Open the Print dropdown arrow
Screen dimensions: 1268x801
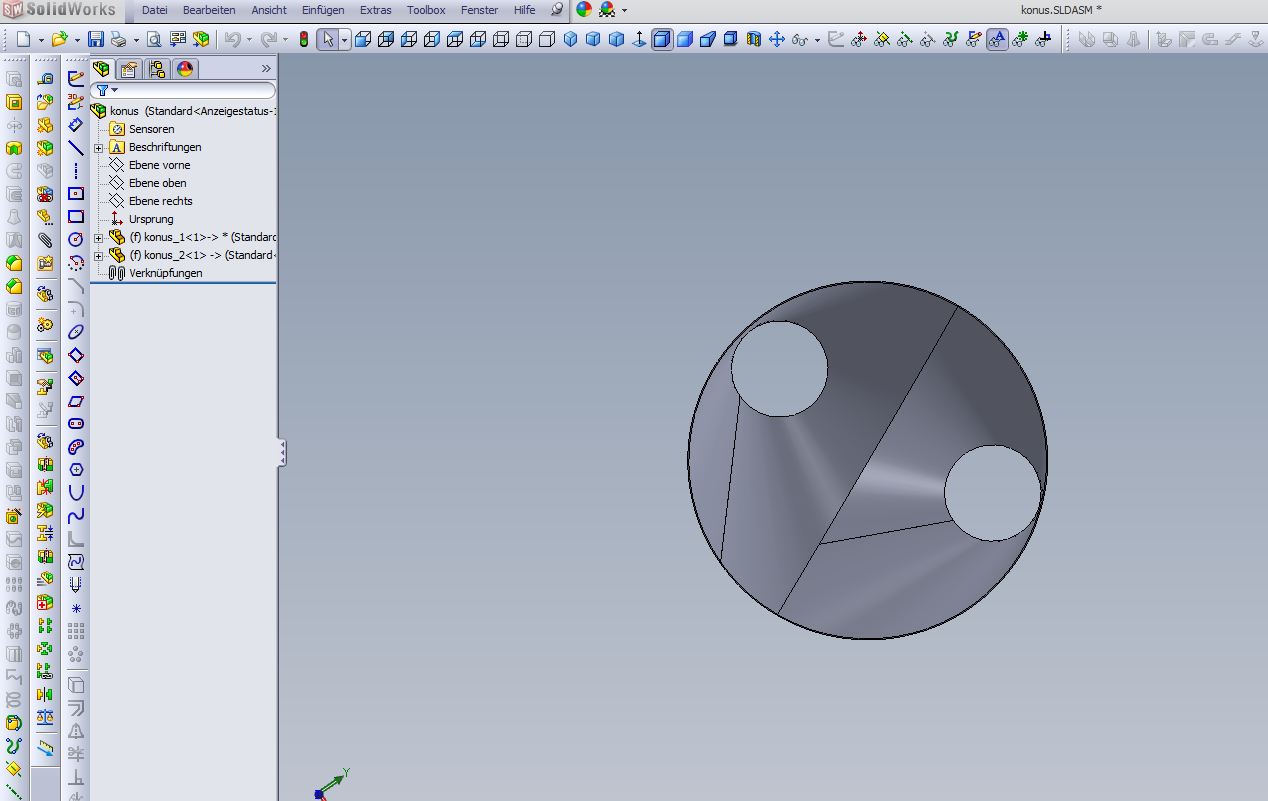pos(135,41)
